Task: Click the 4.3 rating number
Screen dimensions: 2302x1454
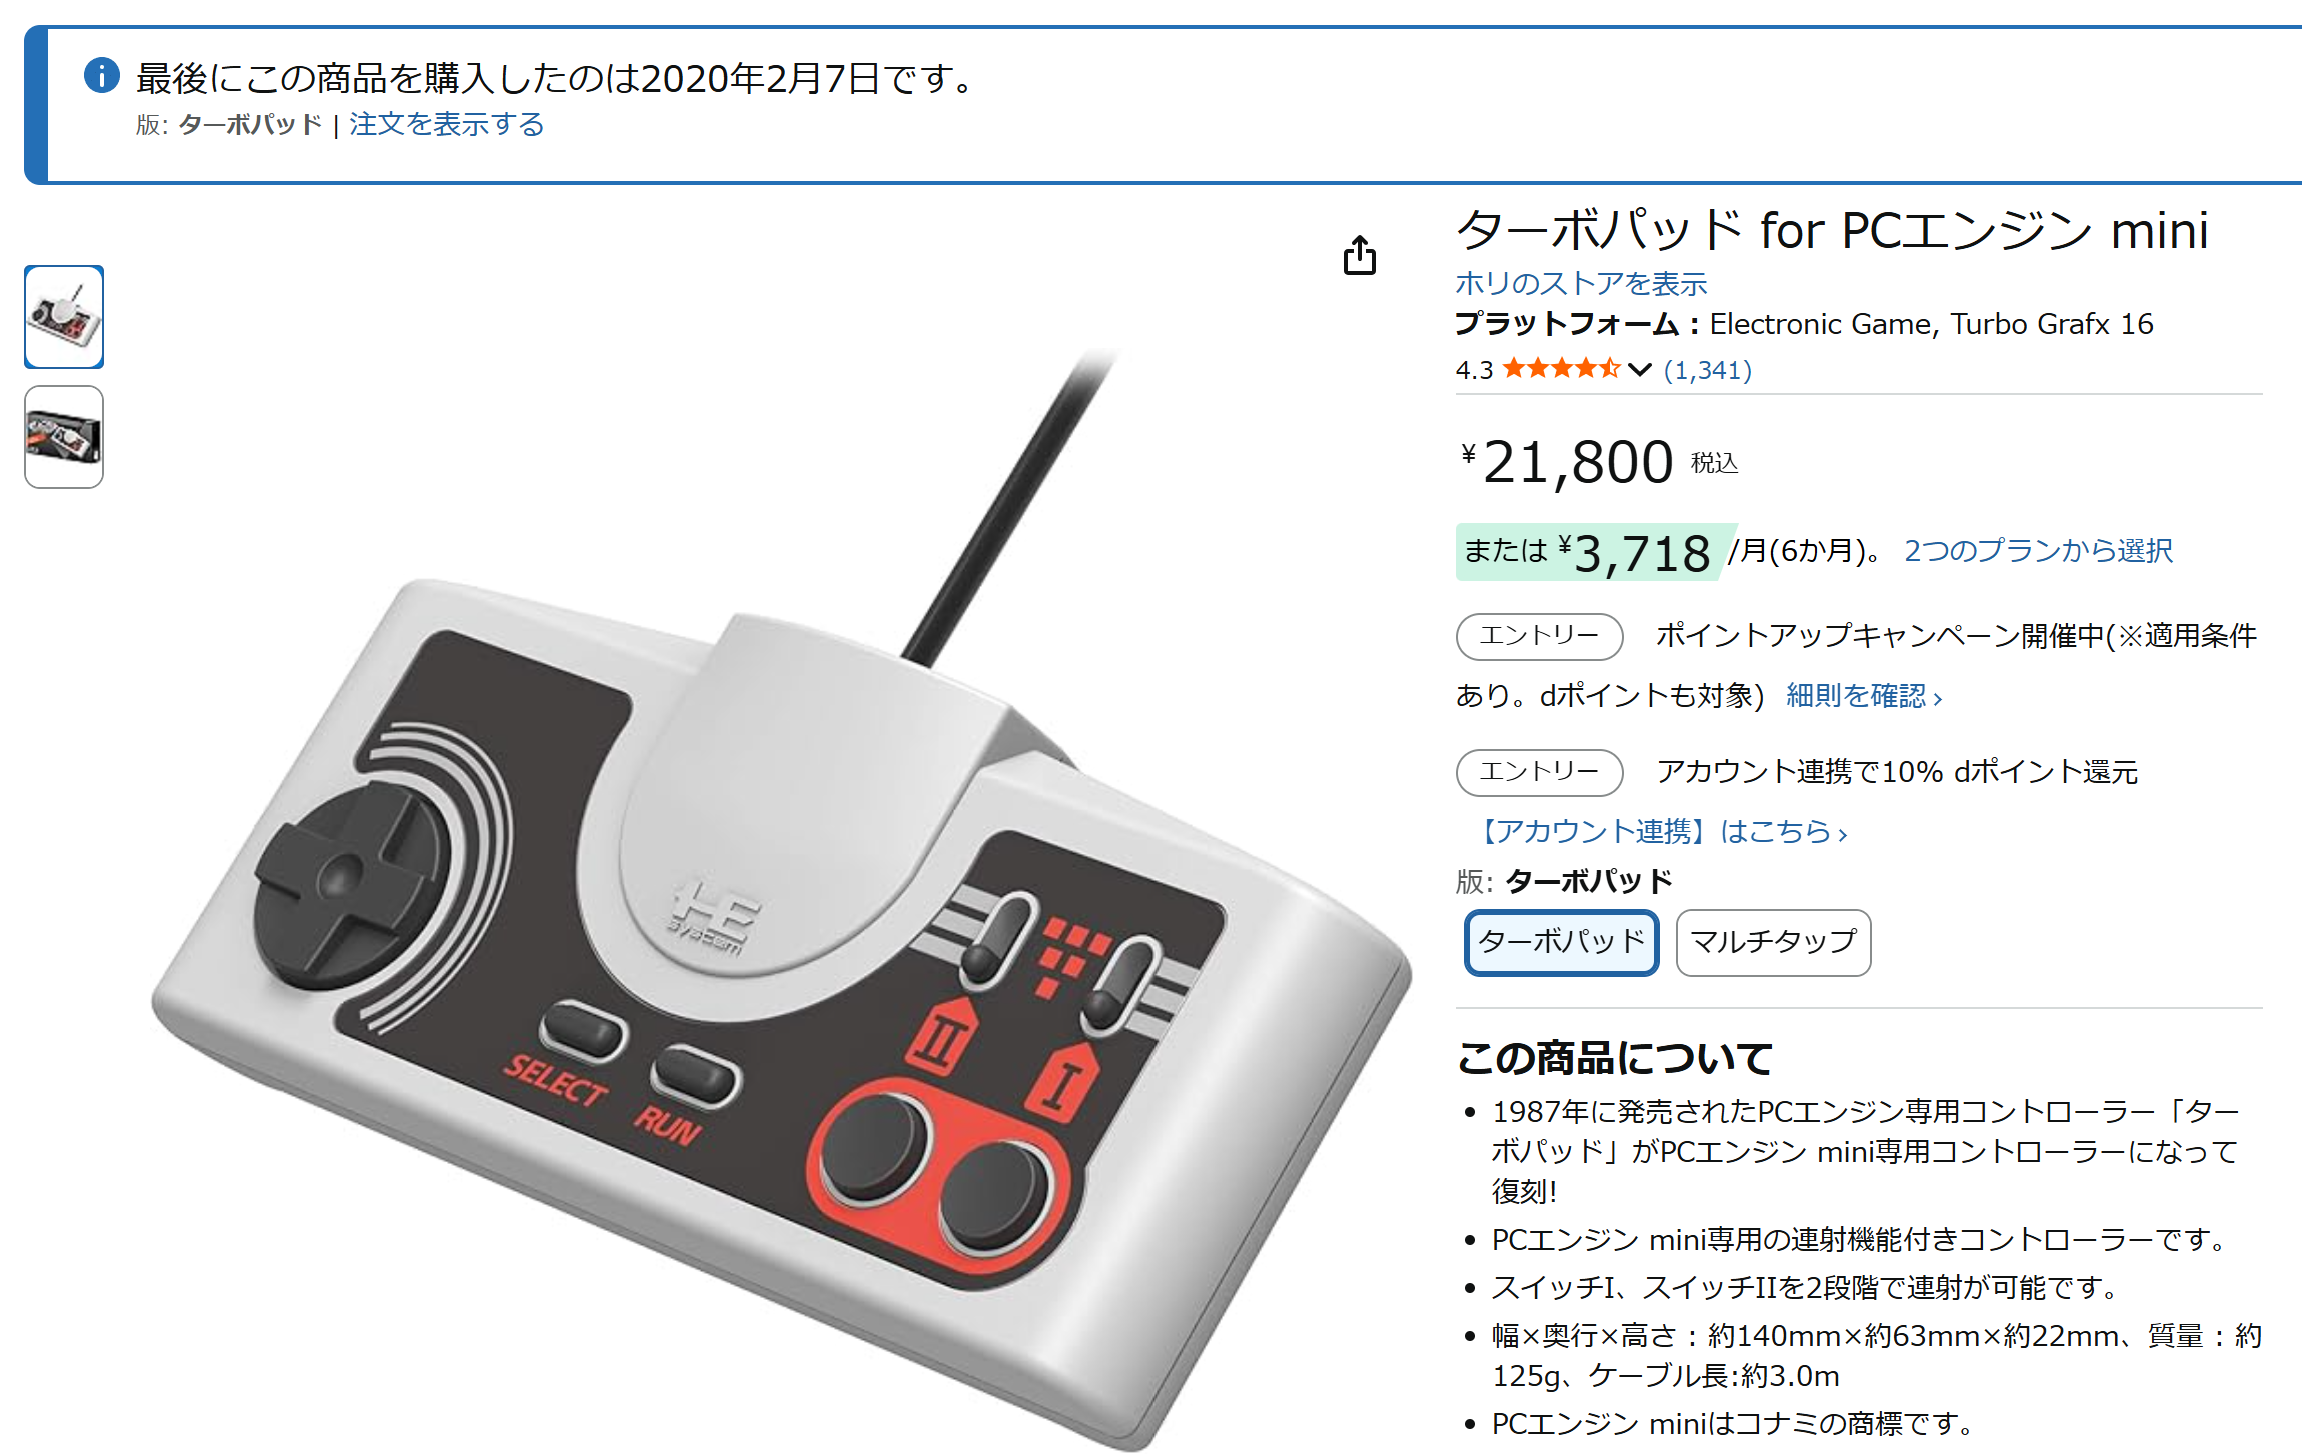Action: tap(1474, 370)
